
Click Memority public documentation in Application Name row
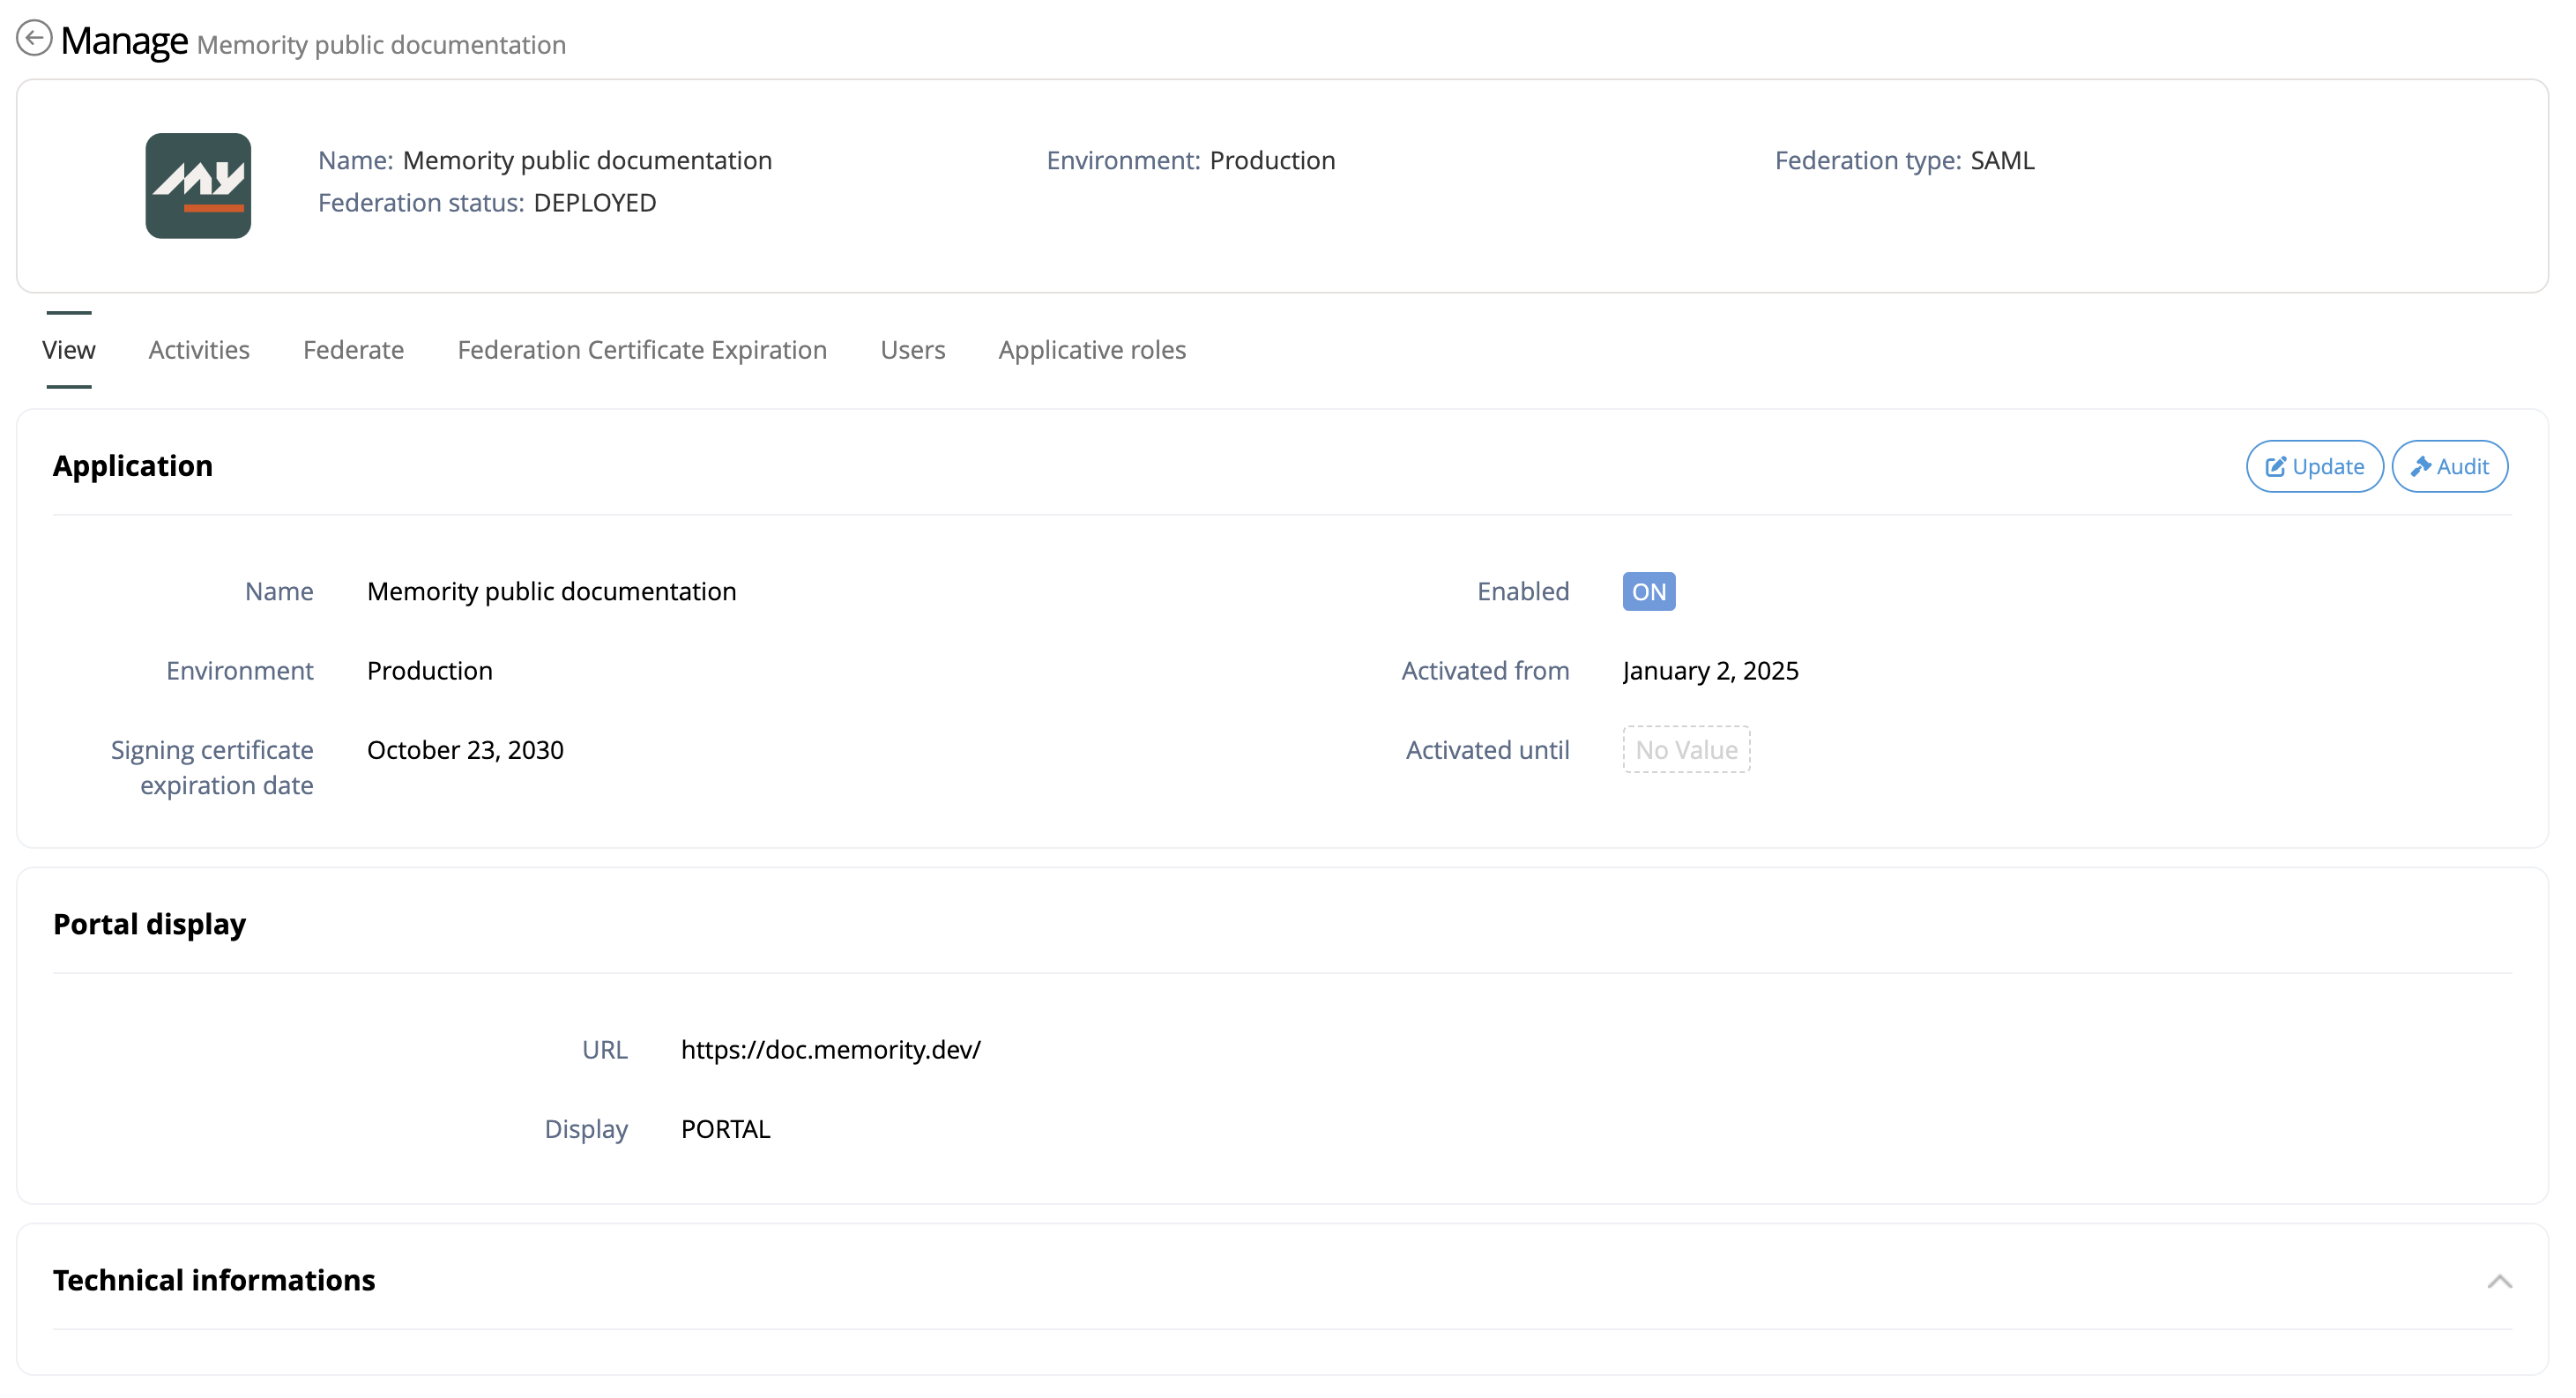(552, 591)
